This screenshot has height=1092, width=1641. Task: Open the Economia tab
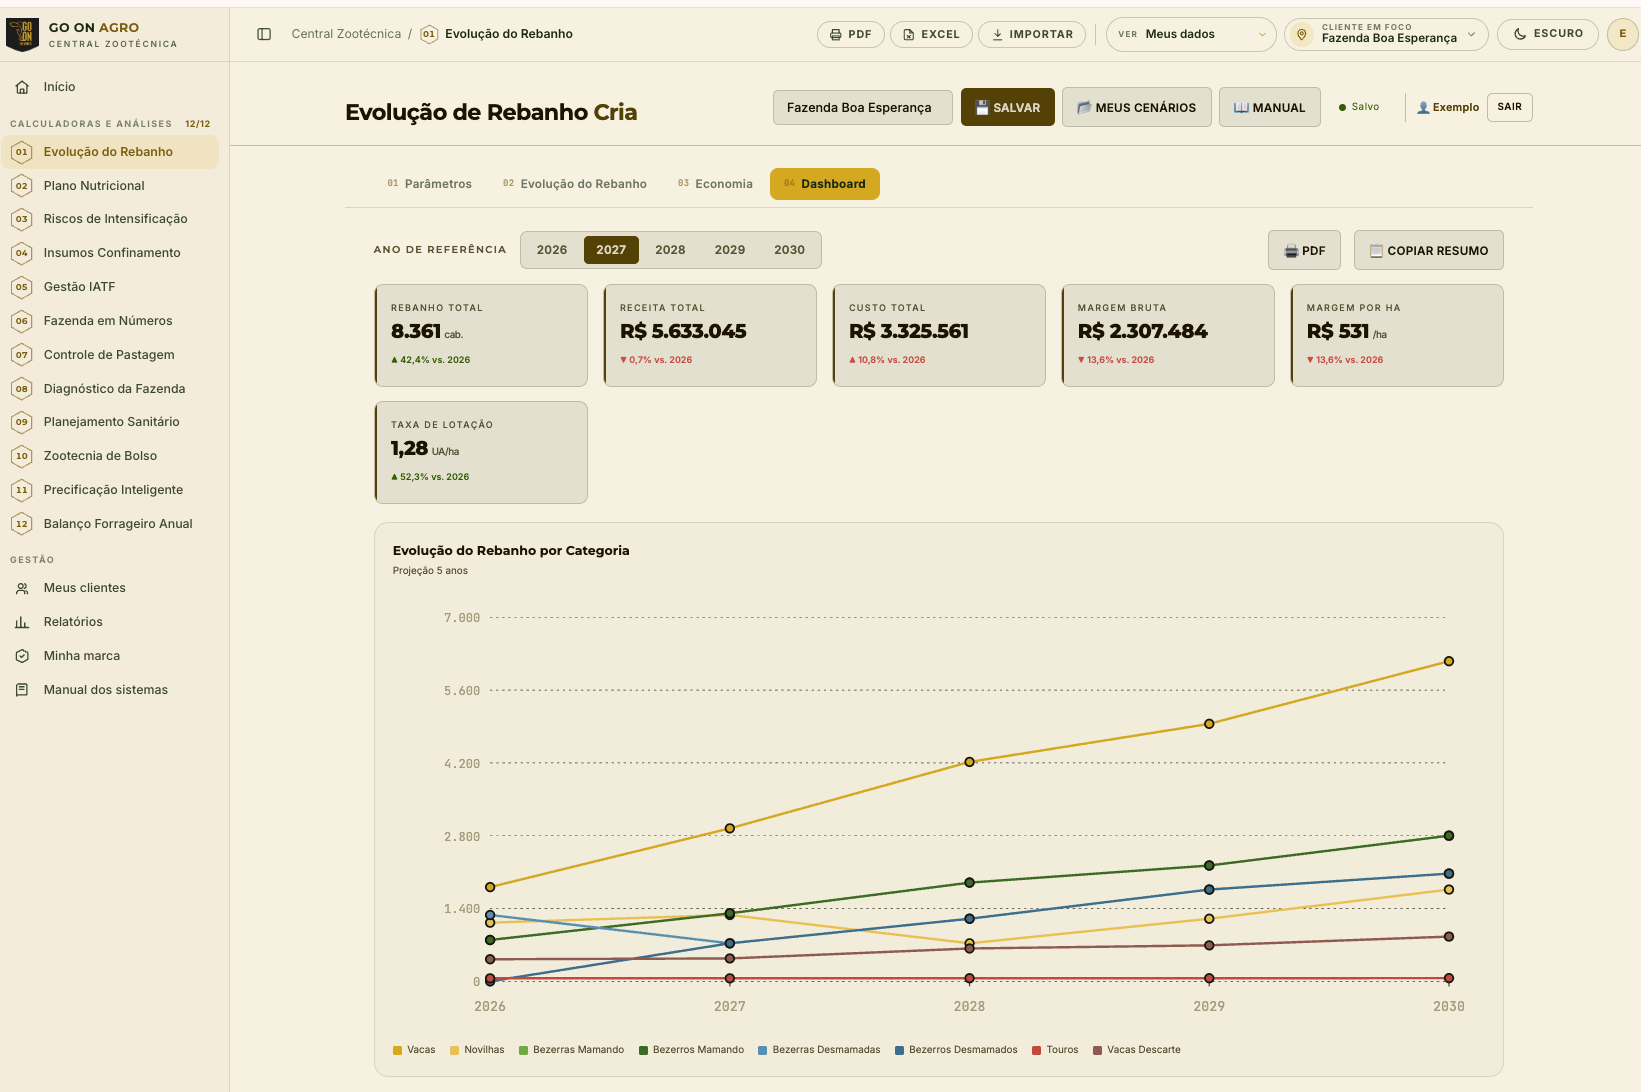715,184
